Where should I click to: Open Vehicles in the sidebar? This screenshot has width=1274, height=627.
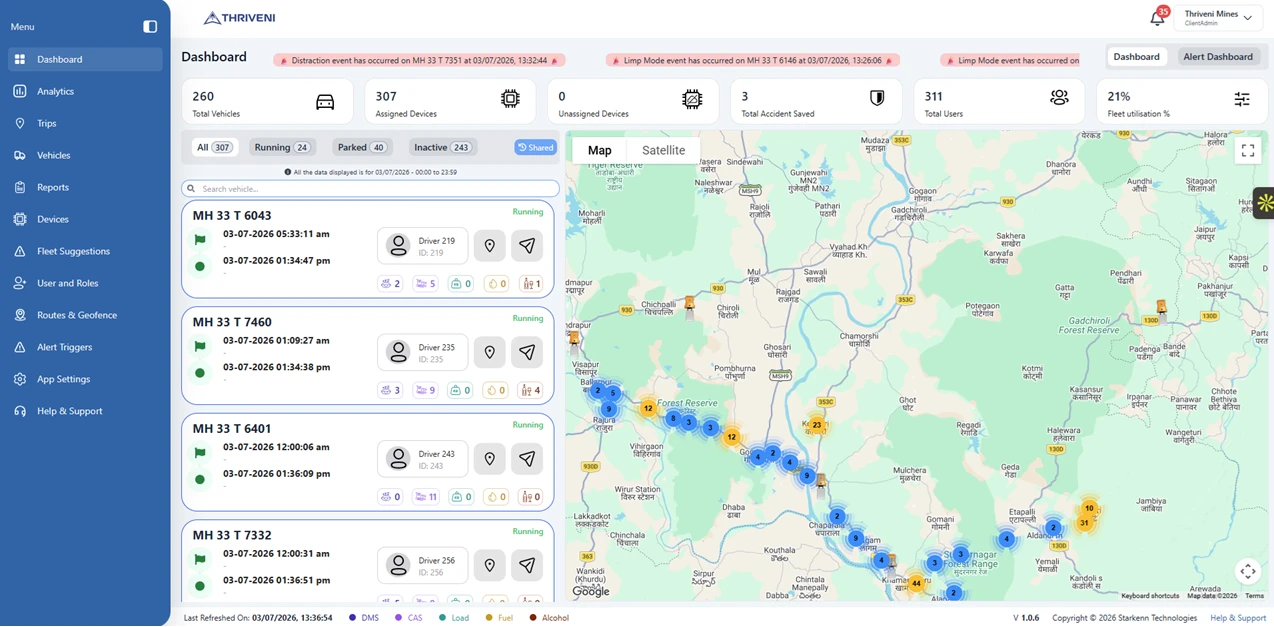[85, 155]
